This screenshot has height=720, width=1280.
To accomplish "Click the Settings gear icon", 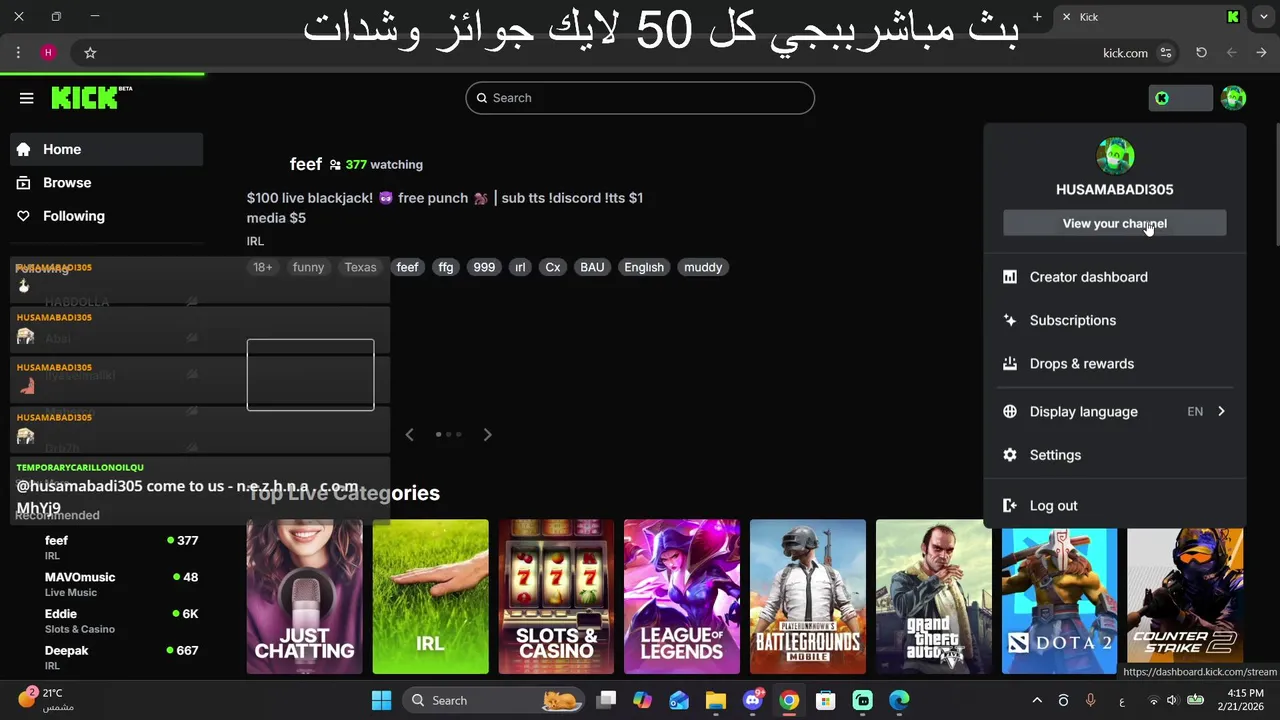I will (1010, 455).
